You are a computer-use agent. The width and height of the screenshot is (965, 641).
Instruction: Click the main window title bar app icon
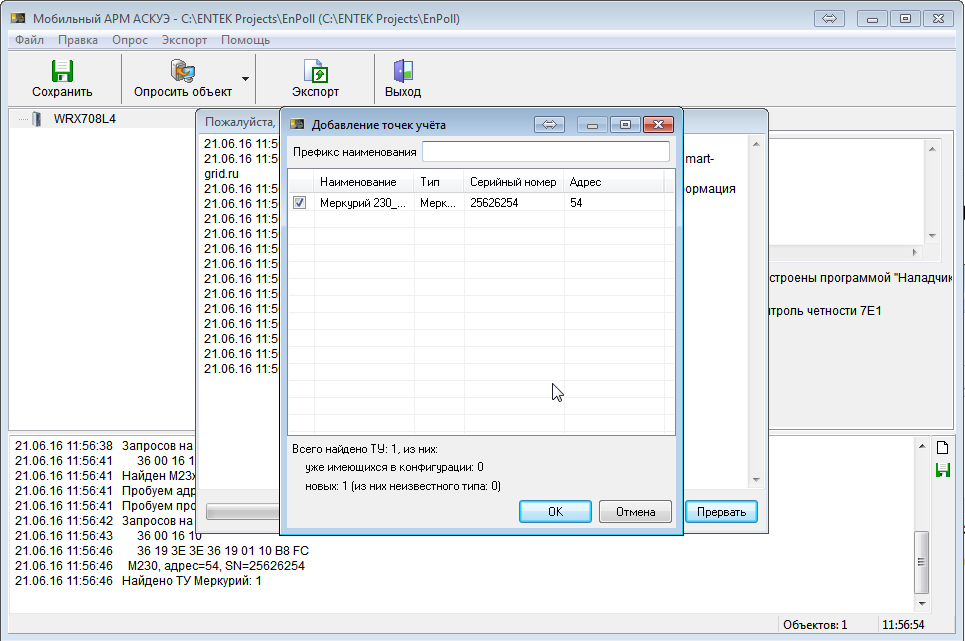pyautogui.click(x=18, y=18)
